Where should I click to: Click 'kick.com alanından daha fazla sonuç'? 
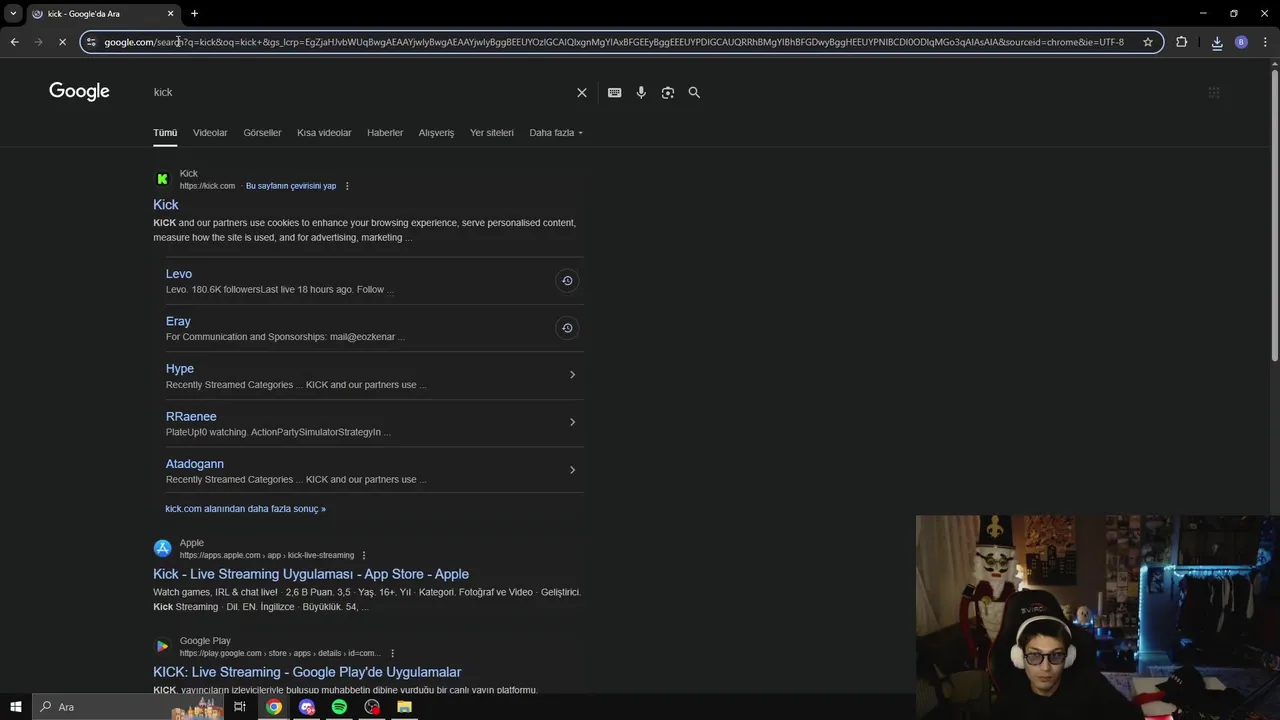click(x=245, y=509)
